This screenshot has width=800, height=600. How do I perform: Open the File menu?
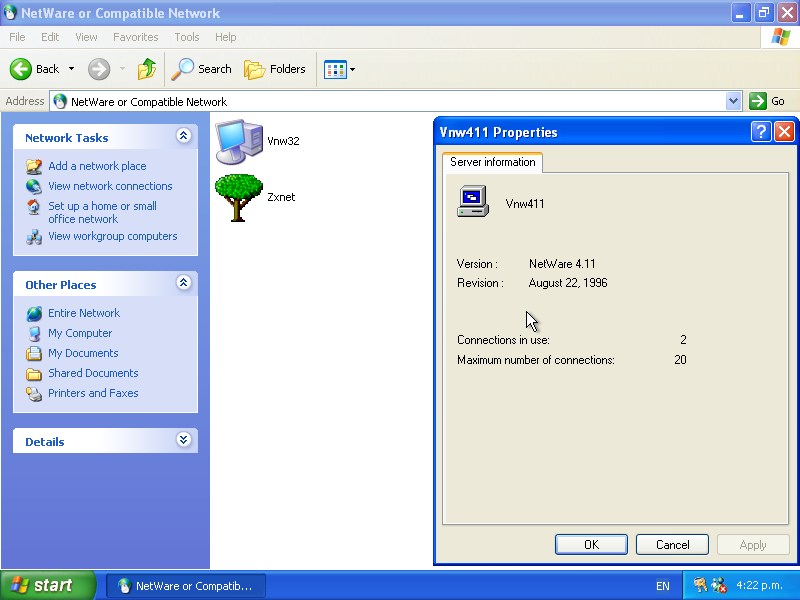tap(17, 37)
